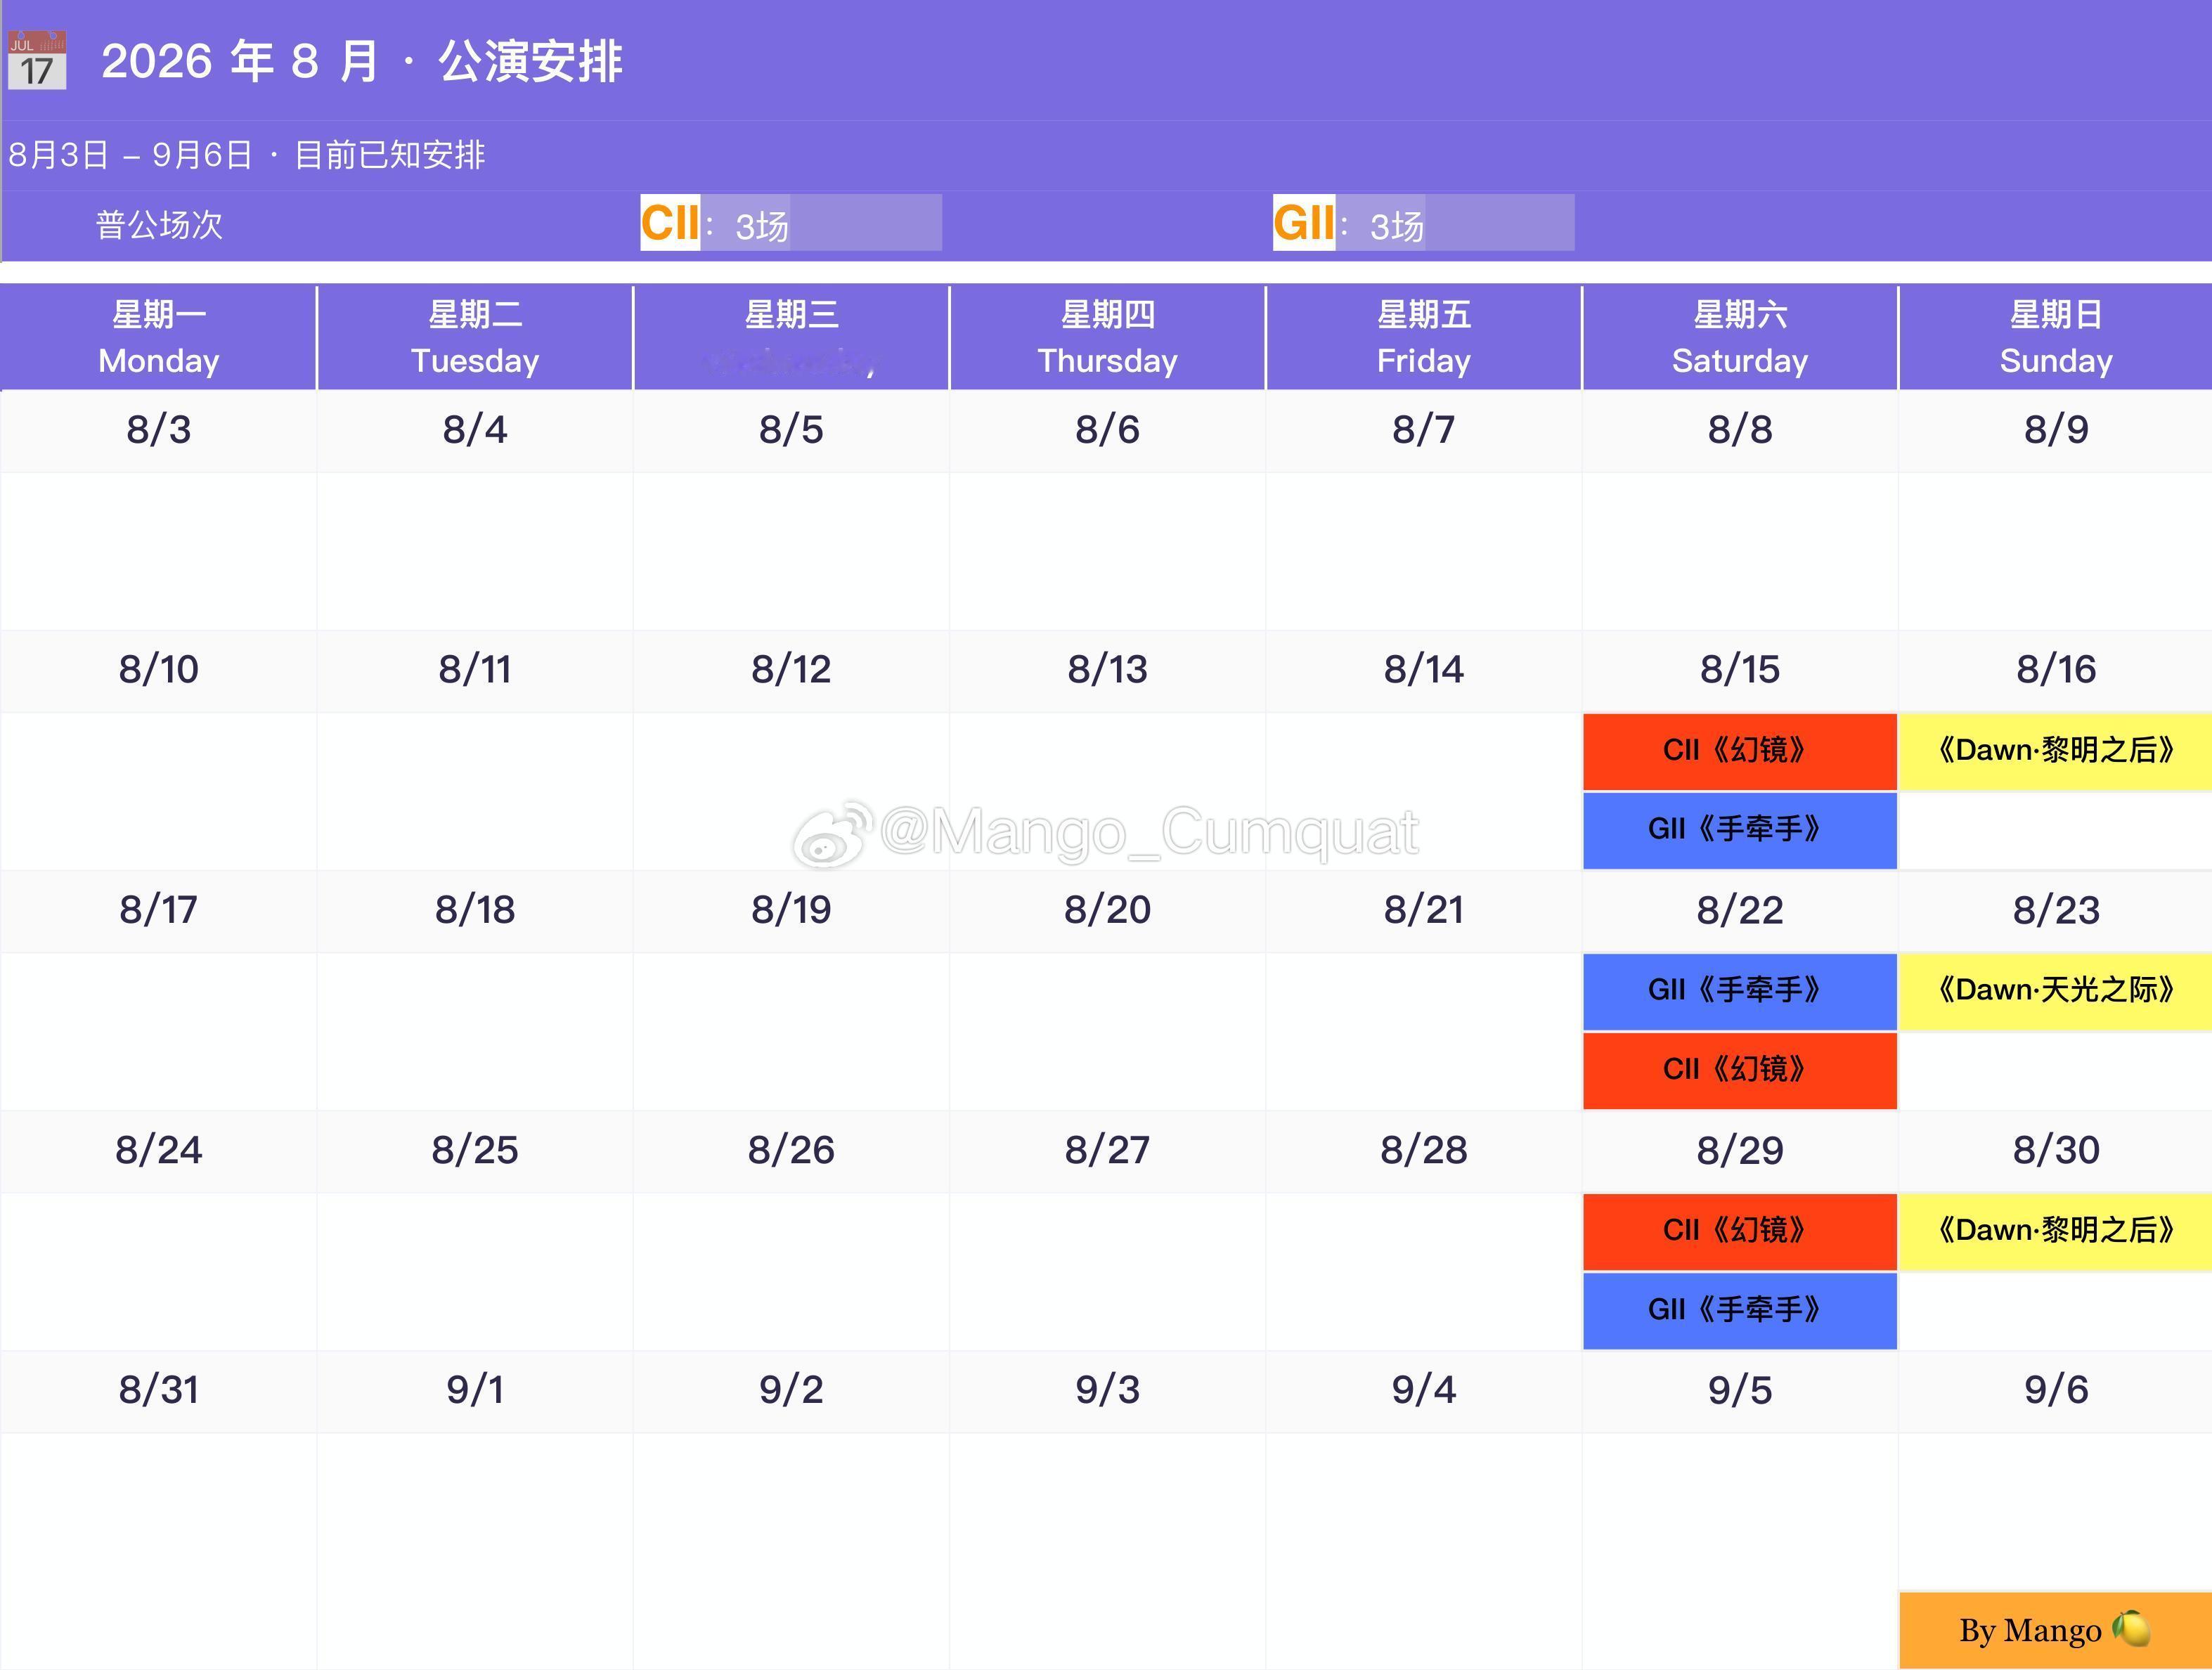
Task: Select the 星期五 Friday column header
Action: 1424,337
